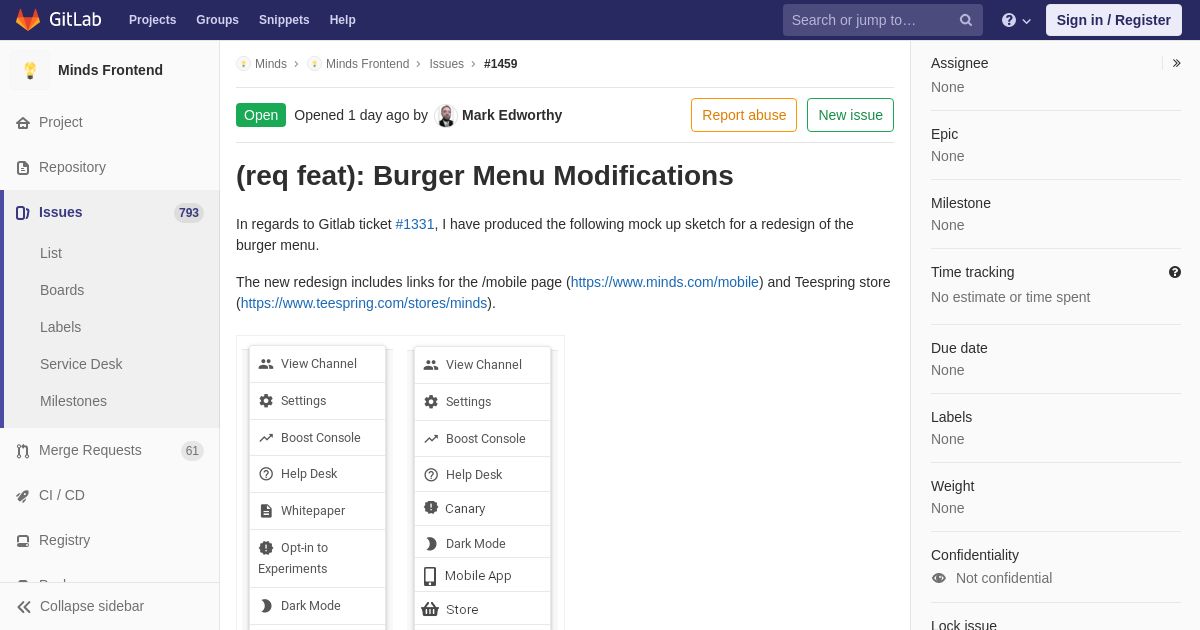Click 'No estimate or time spent' text
The height and width of the screenshot is (630, 1200).
click(1011, 297)
